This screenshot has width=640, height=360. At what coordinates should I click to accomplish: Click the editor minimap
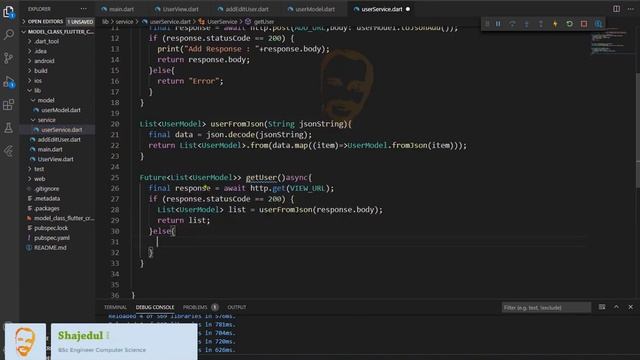click(610, 41)
